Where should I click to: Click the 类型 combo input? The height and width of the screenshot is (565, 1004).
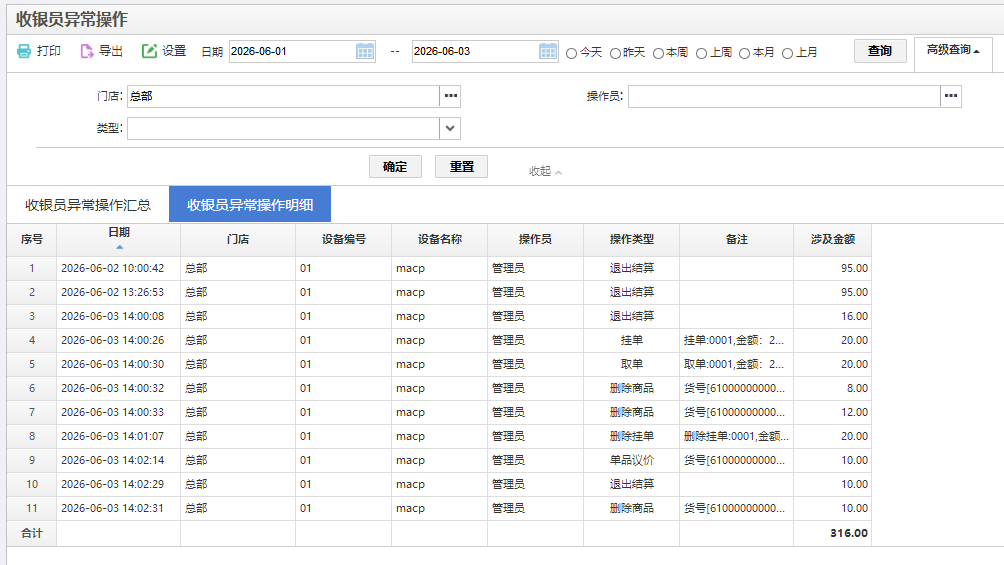(283, 128)
